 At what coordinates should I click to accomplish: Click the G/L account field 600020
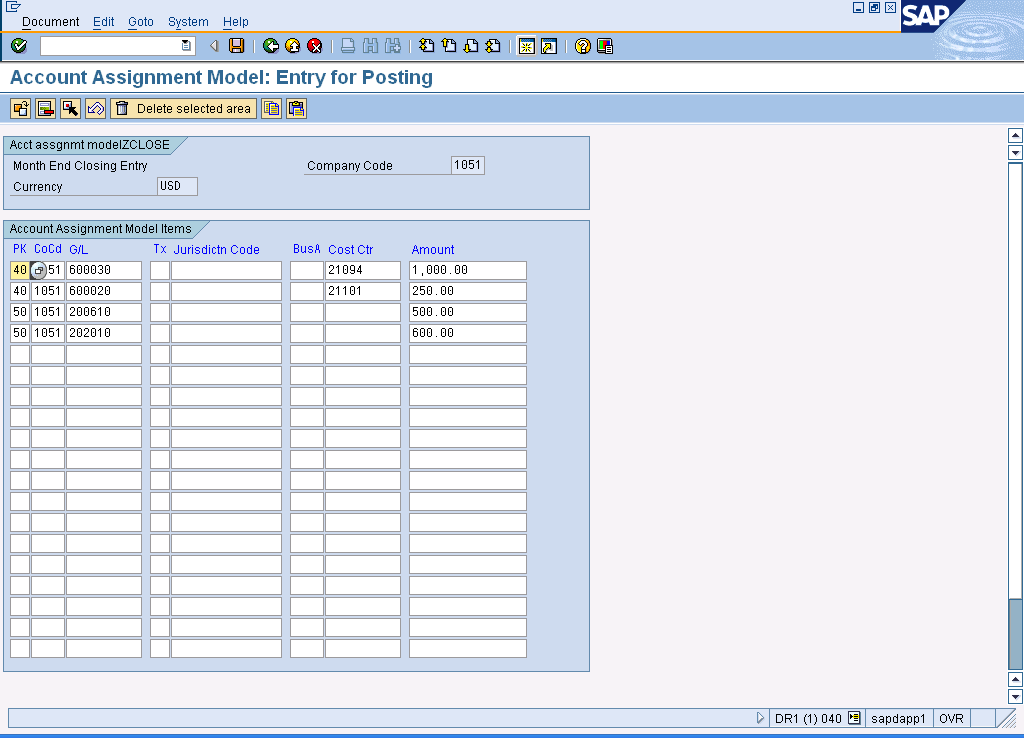click(x=104, y=291)
